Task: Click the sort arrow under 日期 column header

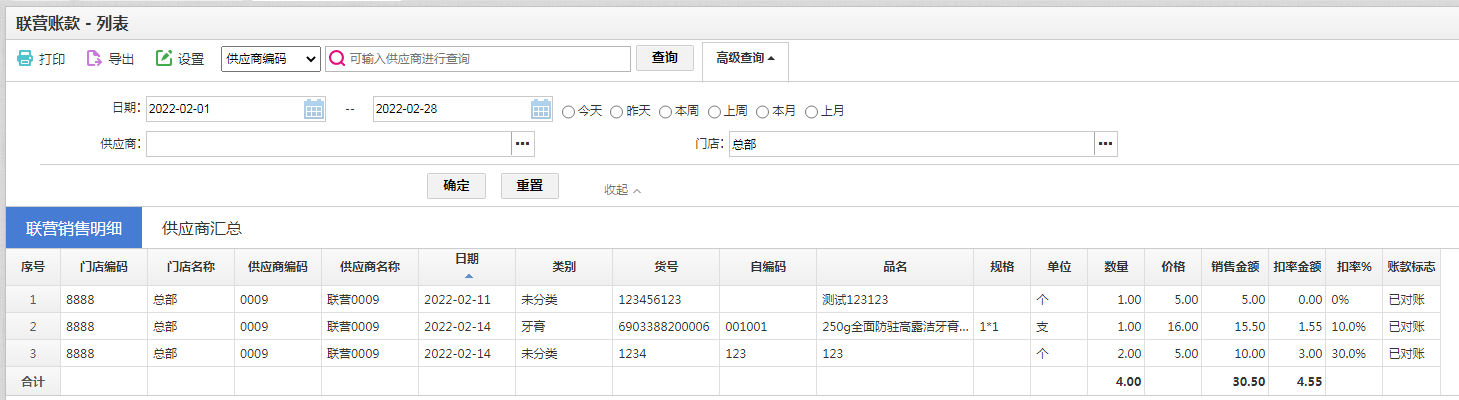Action: (x=468, y=275)
